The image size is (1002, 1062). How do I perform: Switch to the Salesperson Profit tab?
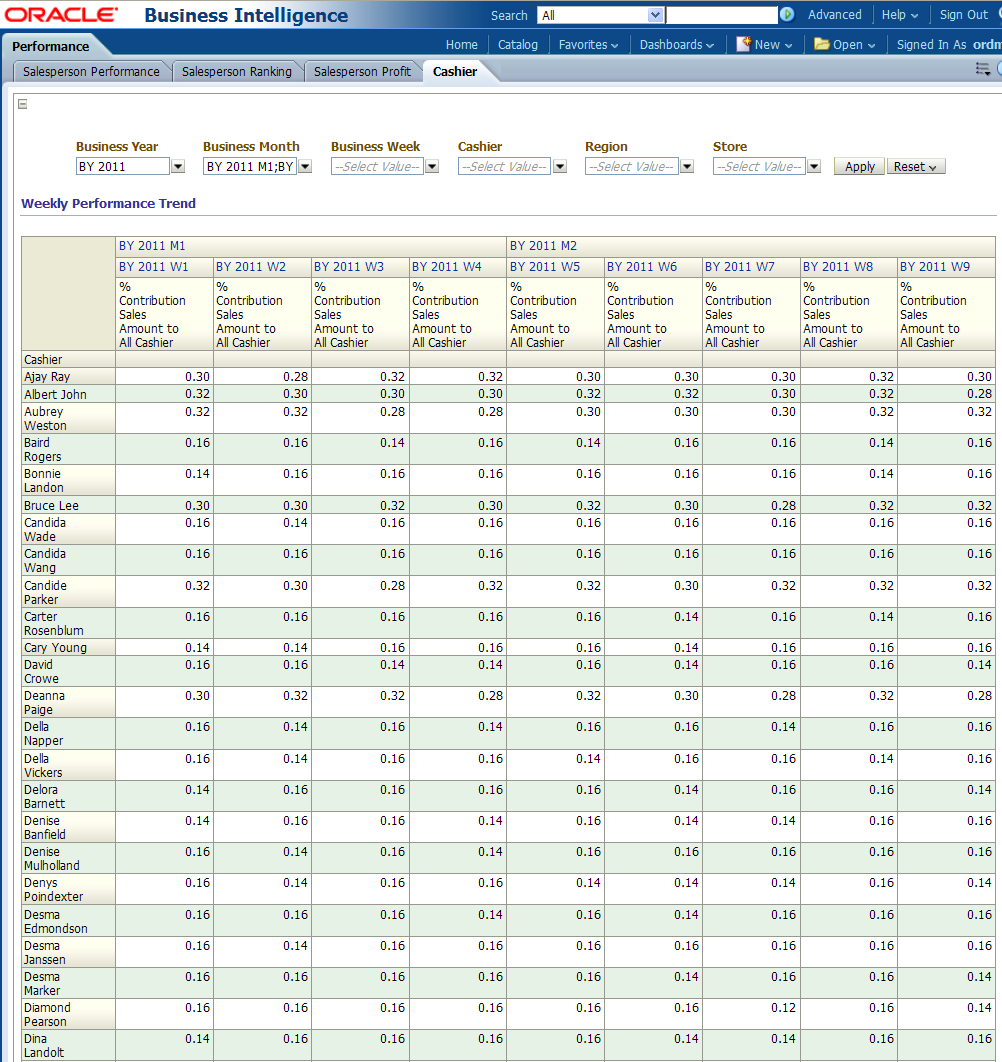coord(362,71)
